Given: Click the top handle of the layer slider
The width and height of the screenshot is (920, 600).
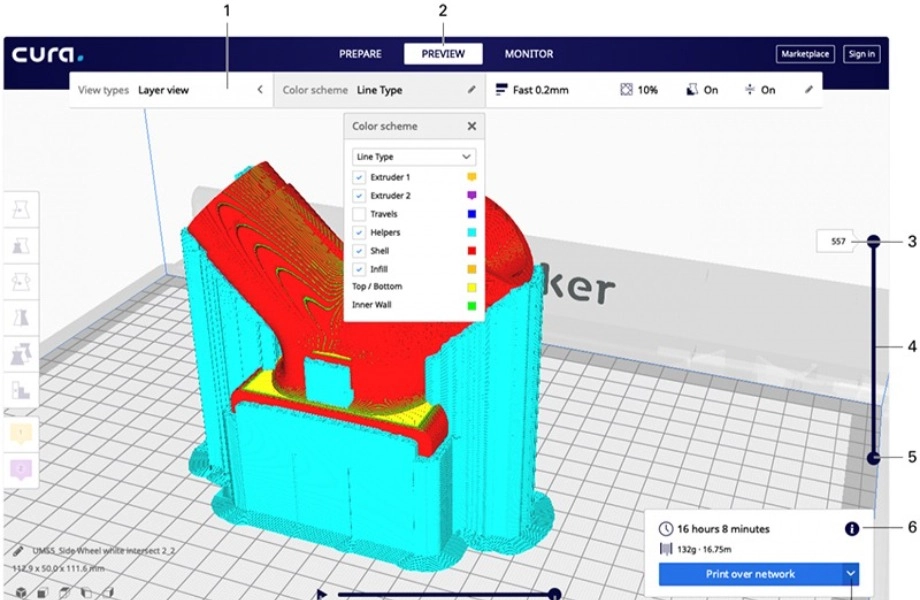Looking at the screenshot, I should [873, 241].
